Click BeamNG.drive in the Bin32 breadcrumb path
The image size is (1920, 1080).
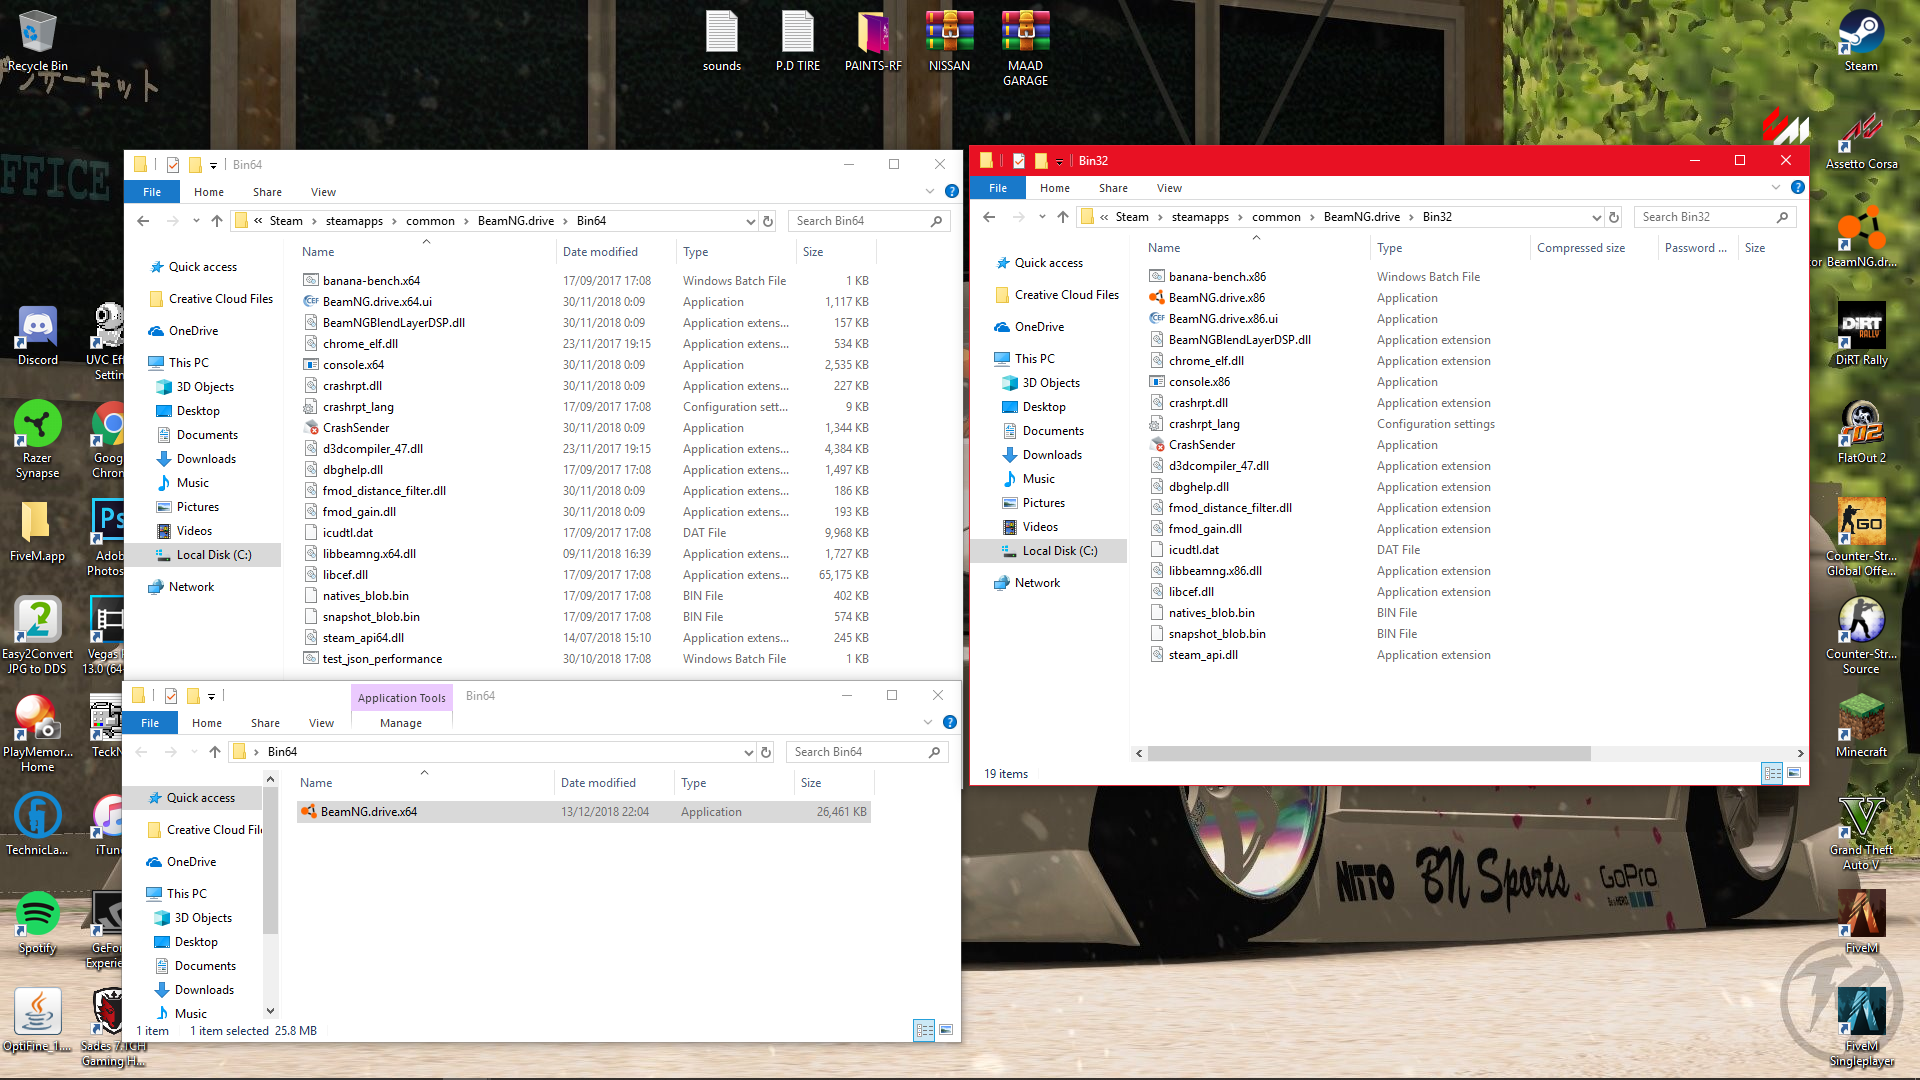[x=1361, y=217]
